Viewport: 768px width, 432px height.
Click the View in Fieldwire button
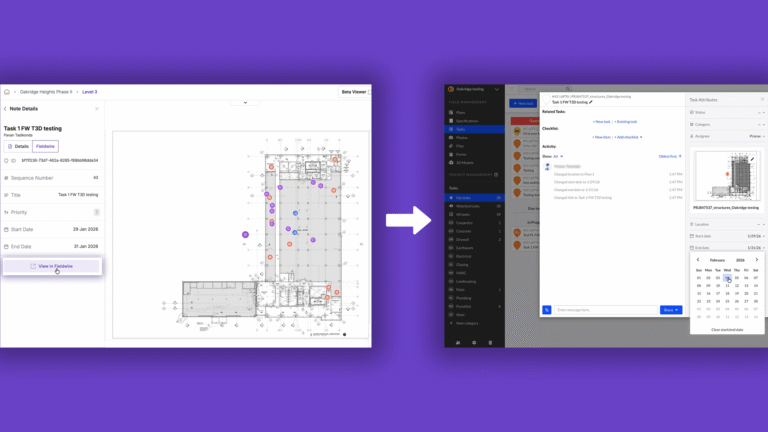pos(51,266)
